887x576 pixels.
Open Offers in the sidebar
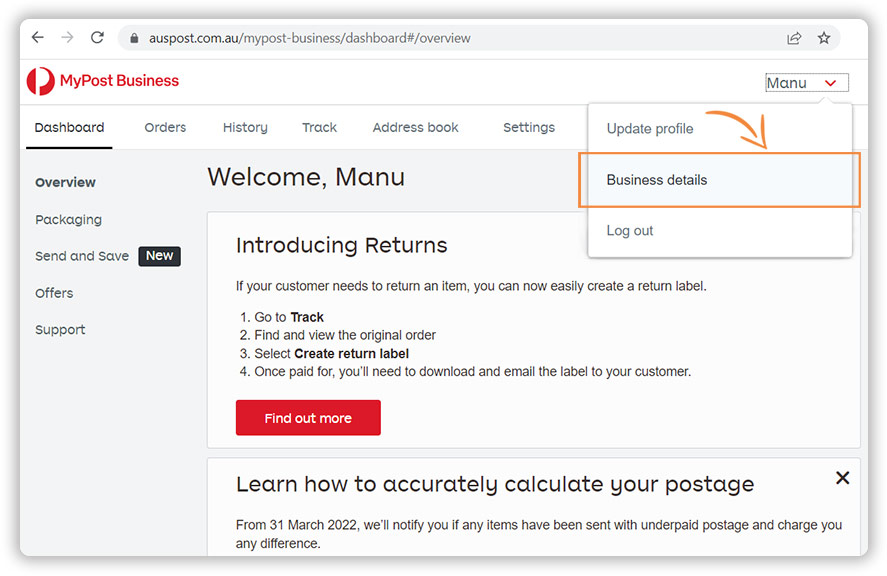pyautogui.click(x=54, y=293)
